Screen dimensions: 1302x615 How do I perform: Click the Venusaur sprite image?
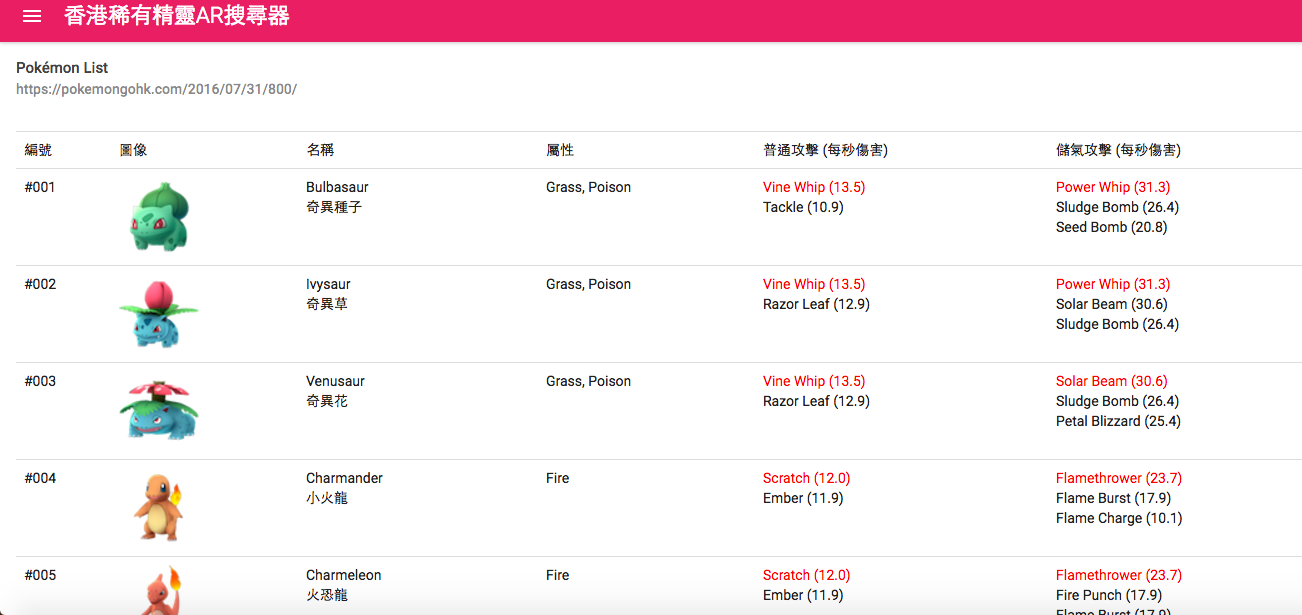pyautogui.click(x=158, y=410)
